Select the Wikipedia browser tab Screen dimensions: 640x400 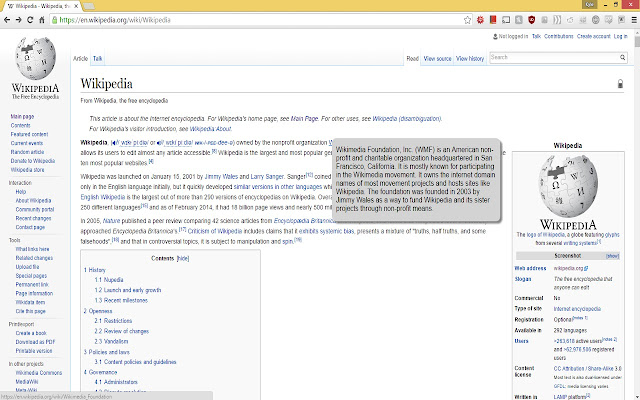[42, 6]
